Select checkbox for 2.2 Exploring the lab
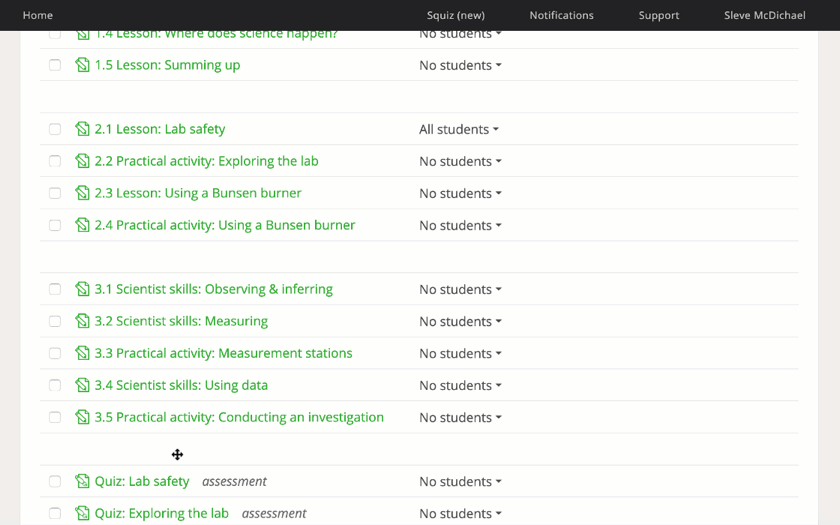Viewport: 840px width, 525px height. point(55,161)
